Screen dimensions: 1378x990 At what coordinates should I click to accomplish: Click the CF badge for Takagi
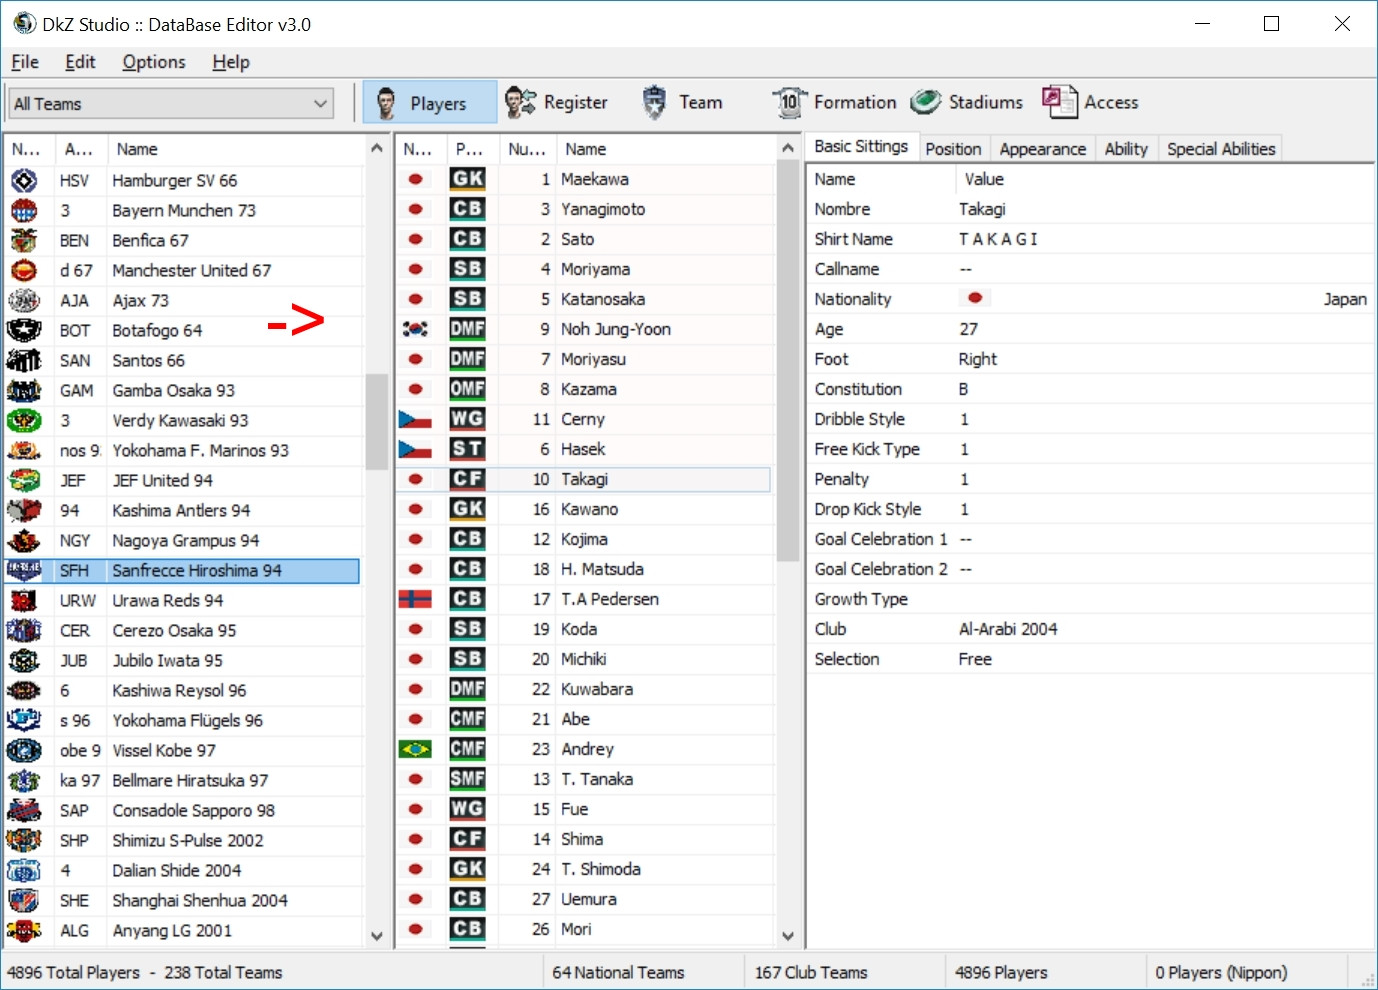(x=467, y=479)
